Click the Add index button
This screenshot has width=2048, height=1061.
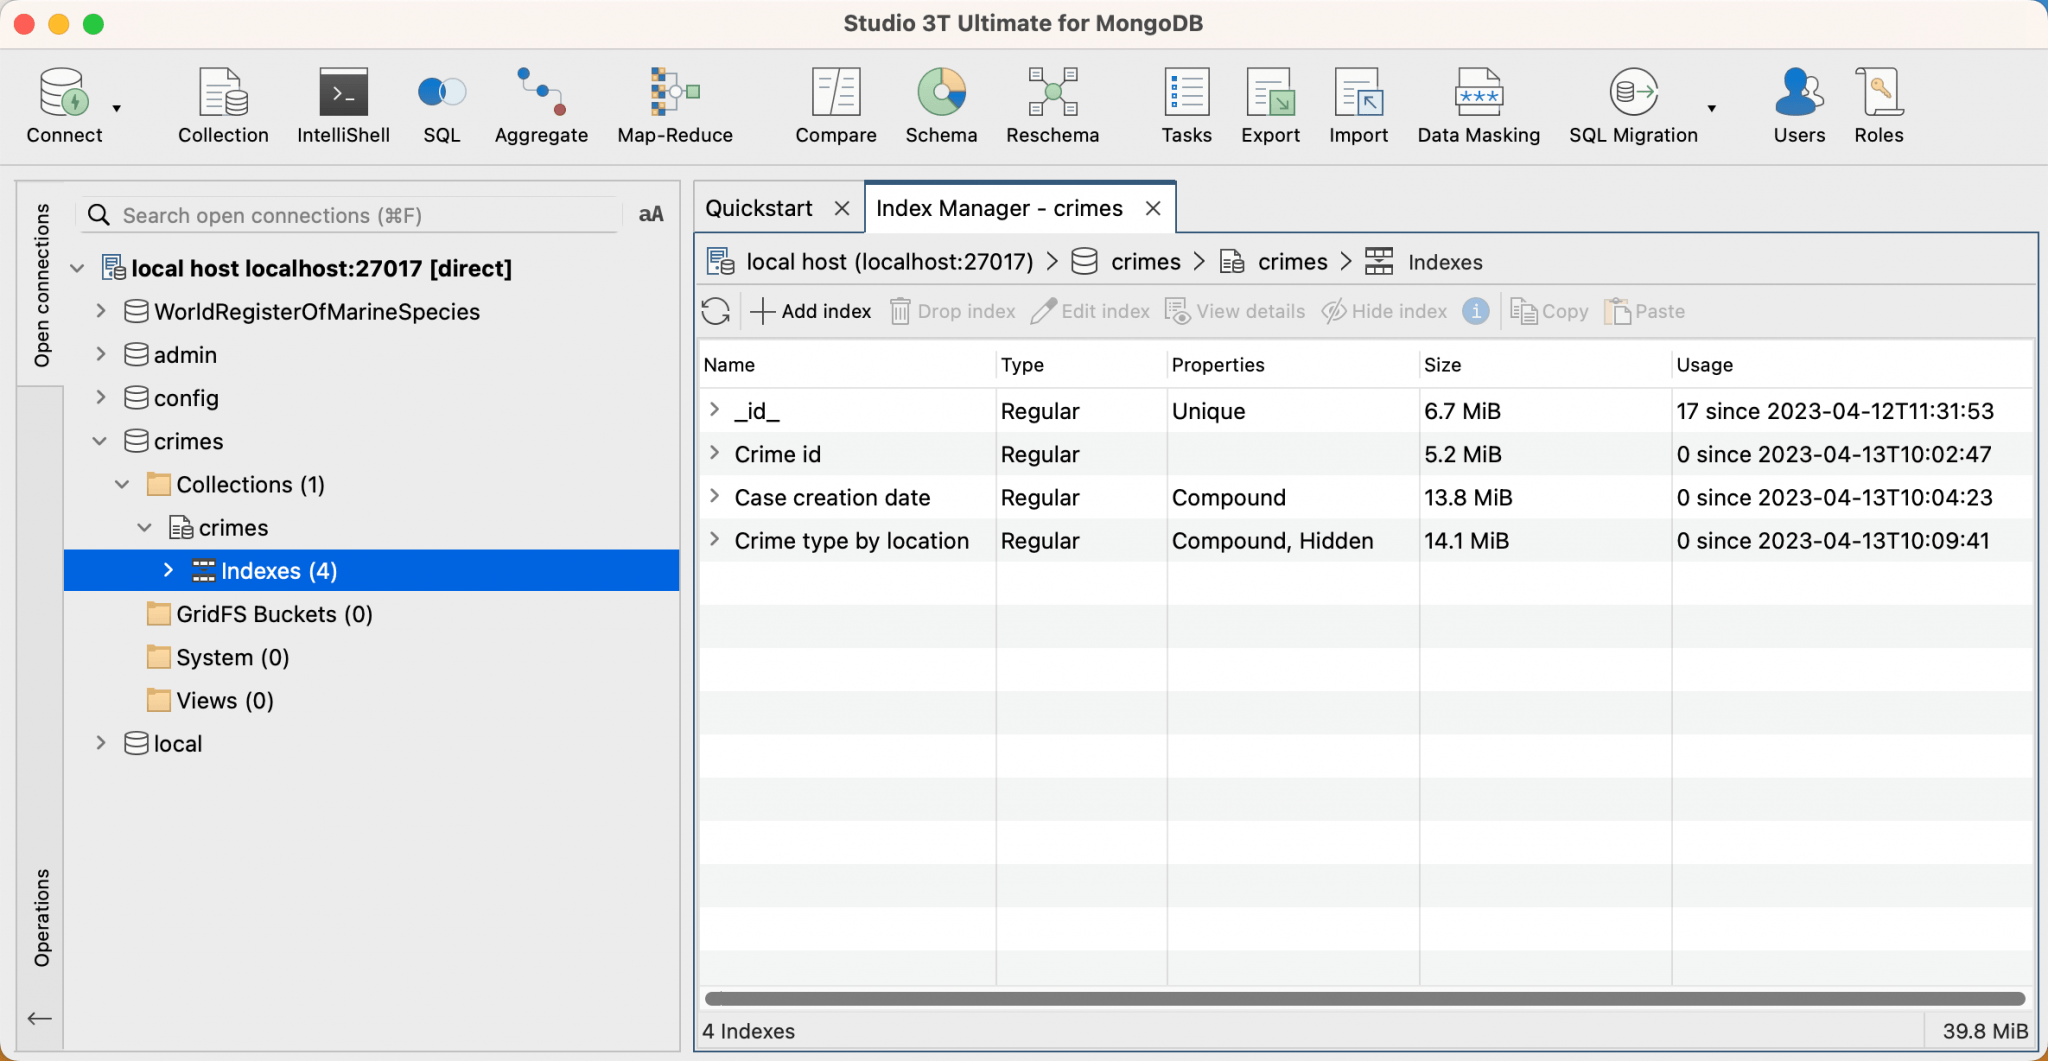click(x=811, y=312)
